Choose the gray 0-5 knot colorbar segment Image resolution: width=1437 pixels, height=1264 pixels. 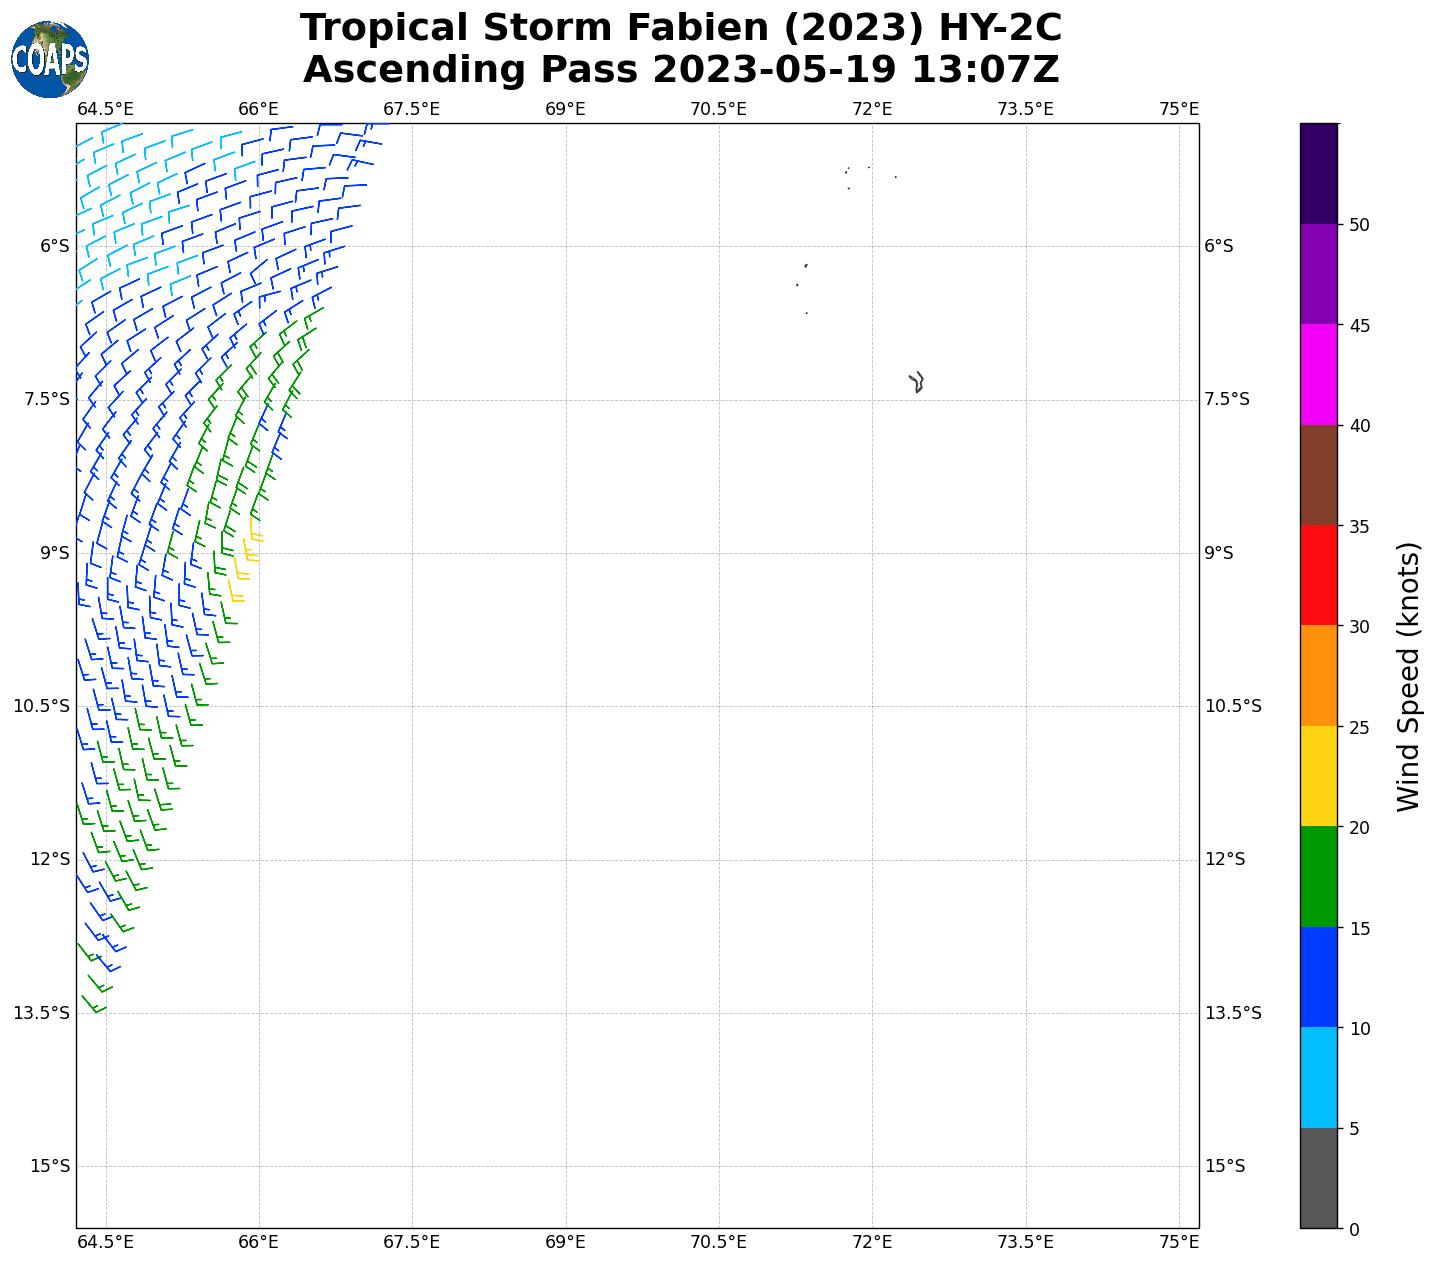coord(1318,1178)
